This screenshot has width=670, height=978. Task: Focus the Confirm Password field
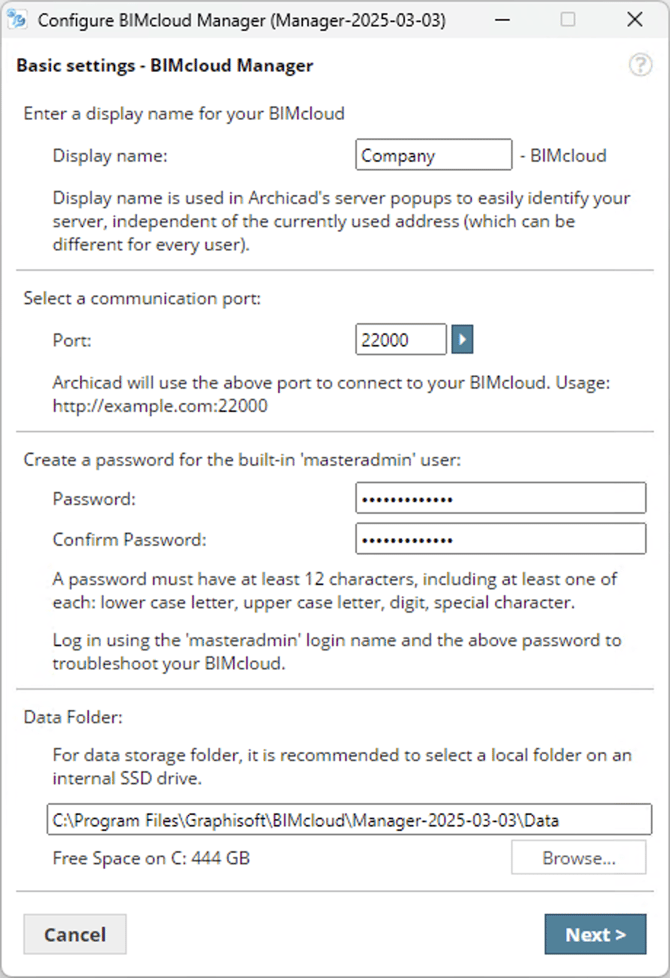[500, 539]
